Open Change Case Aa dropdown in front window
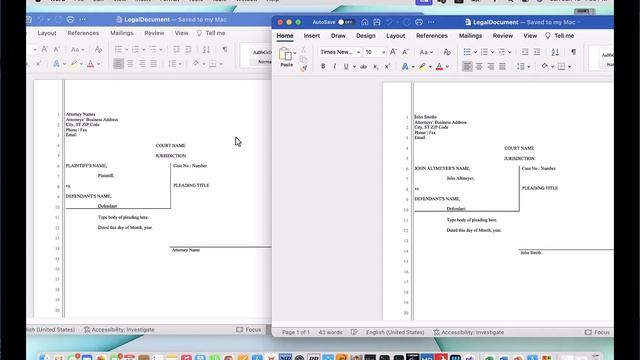Viewport: 640px width, 360px height. click(x=426, y=52)
